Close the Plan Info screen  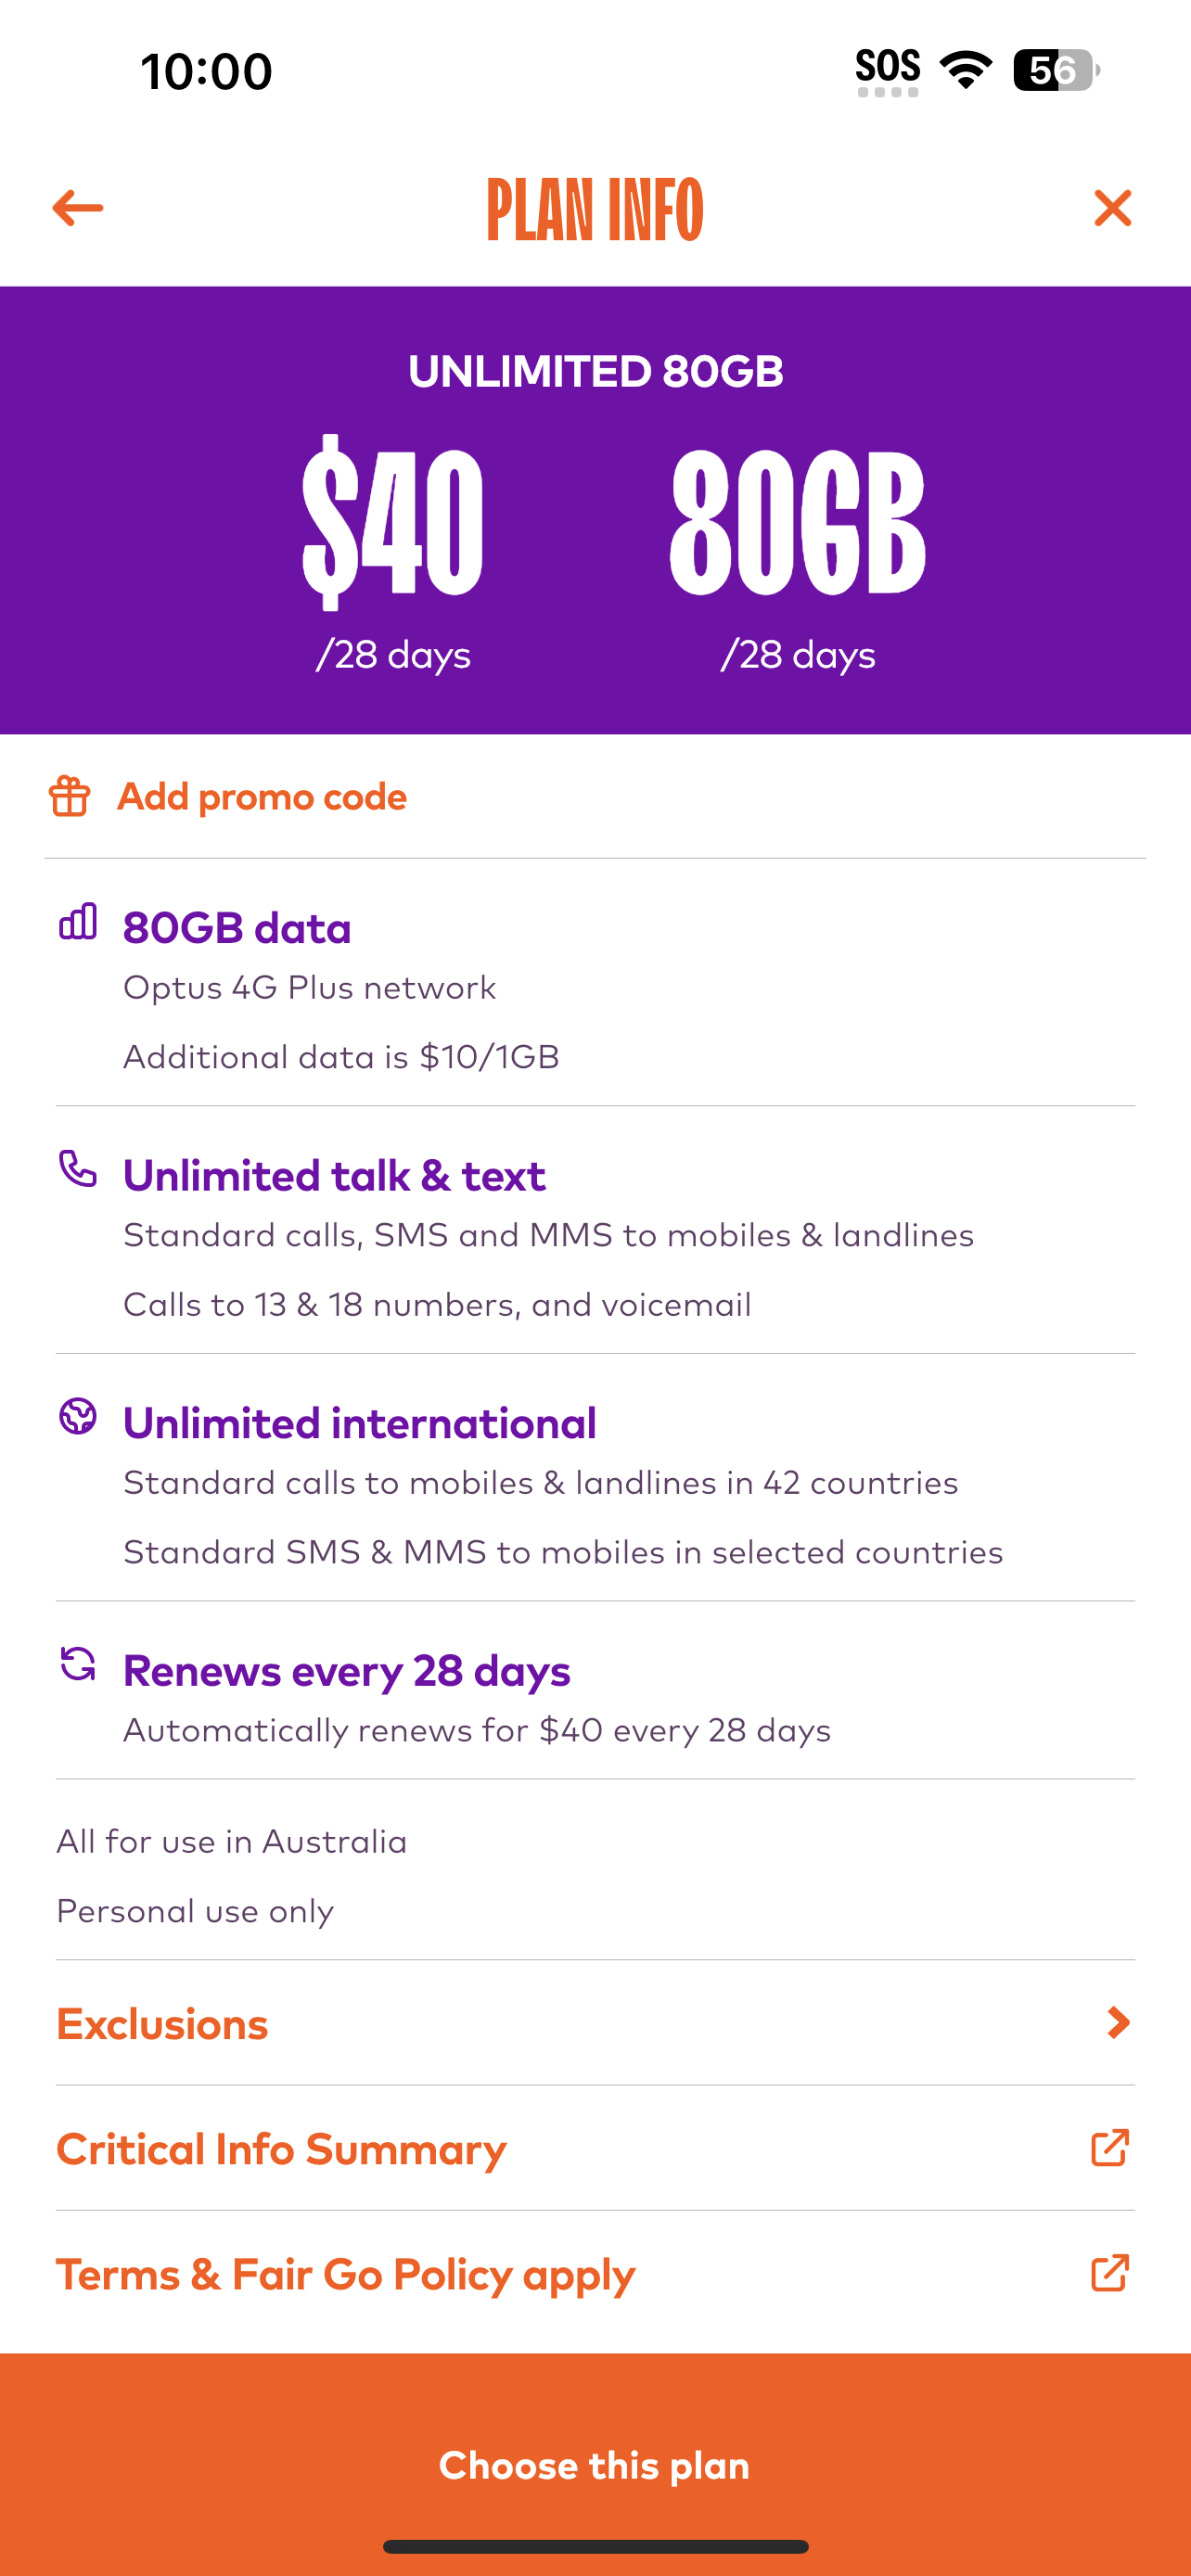click(1112, 208)
